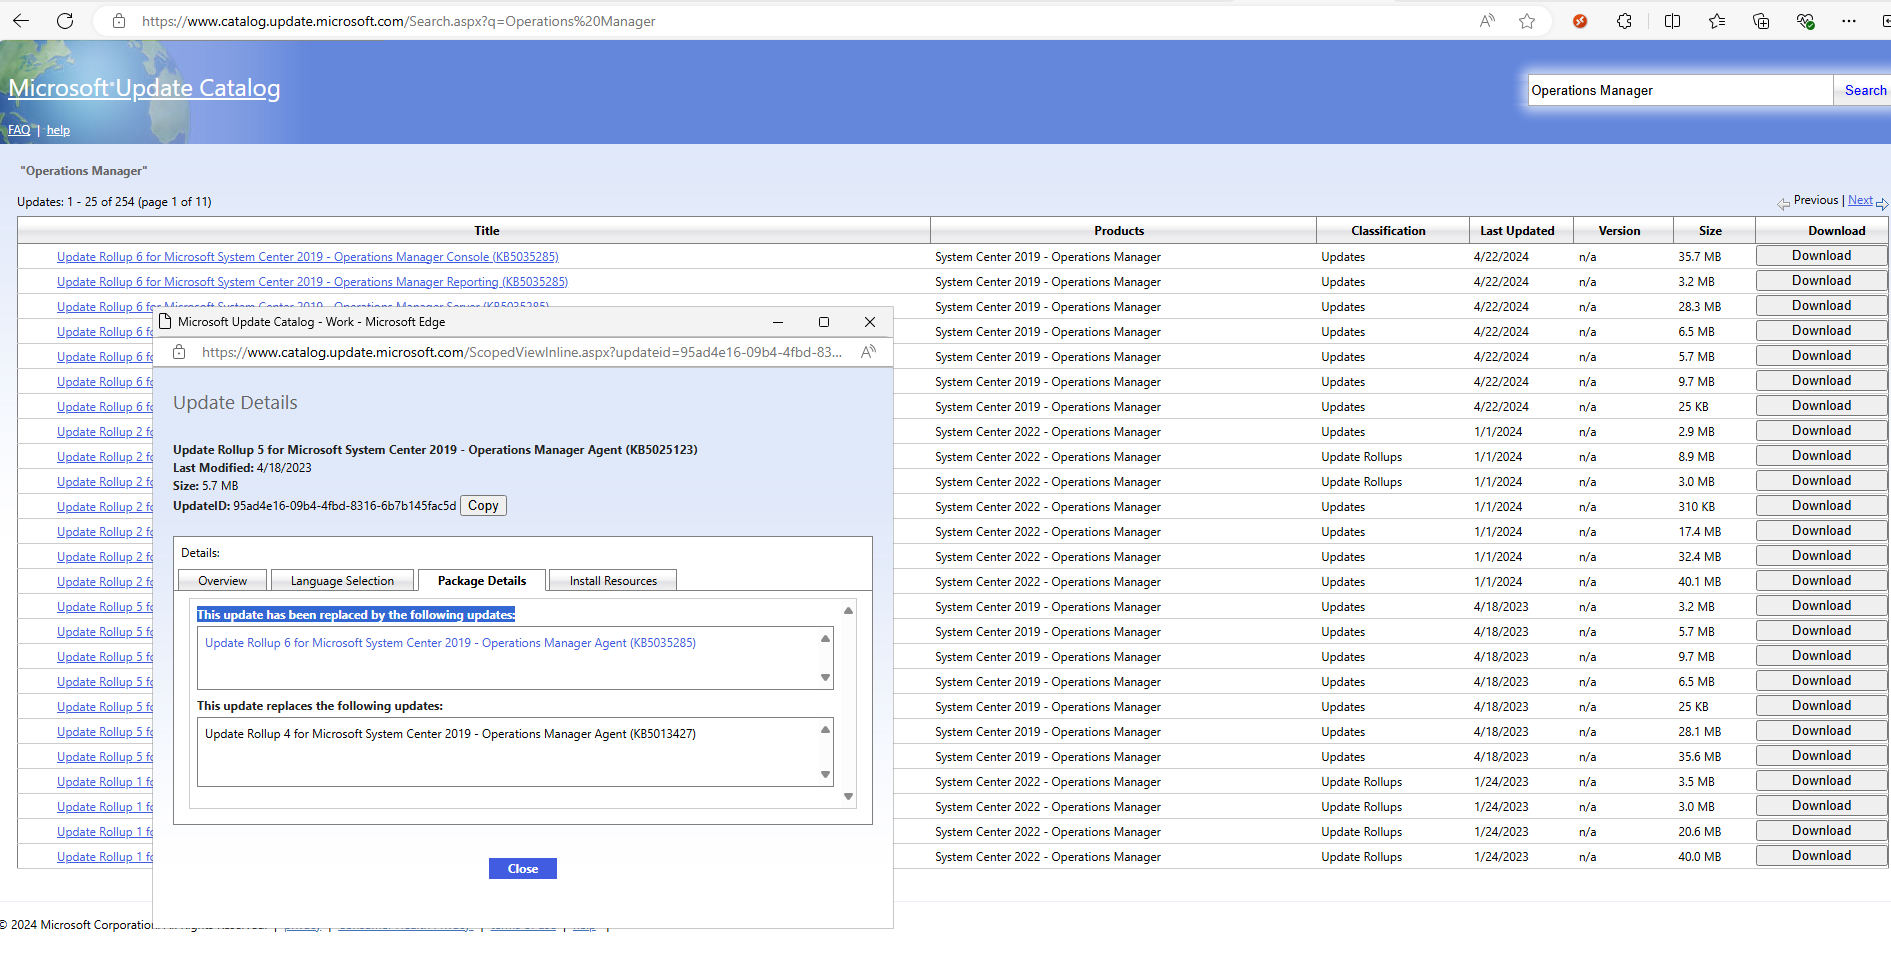Click the blue Close button
Screen dimensions: 1891x963
pyautogui.click(x=523, y=869)
